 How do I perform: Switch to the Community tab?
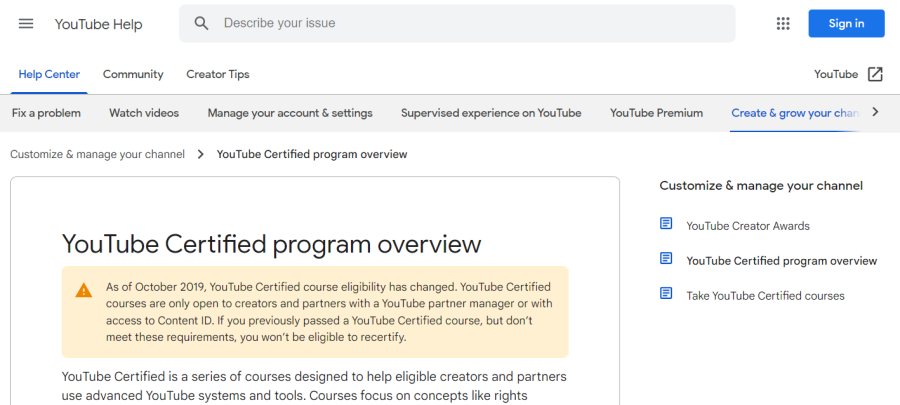[133, 75]
